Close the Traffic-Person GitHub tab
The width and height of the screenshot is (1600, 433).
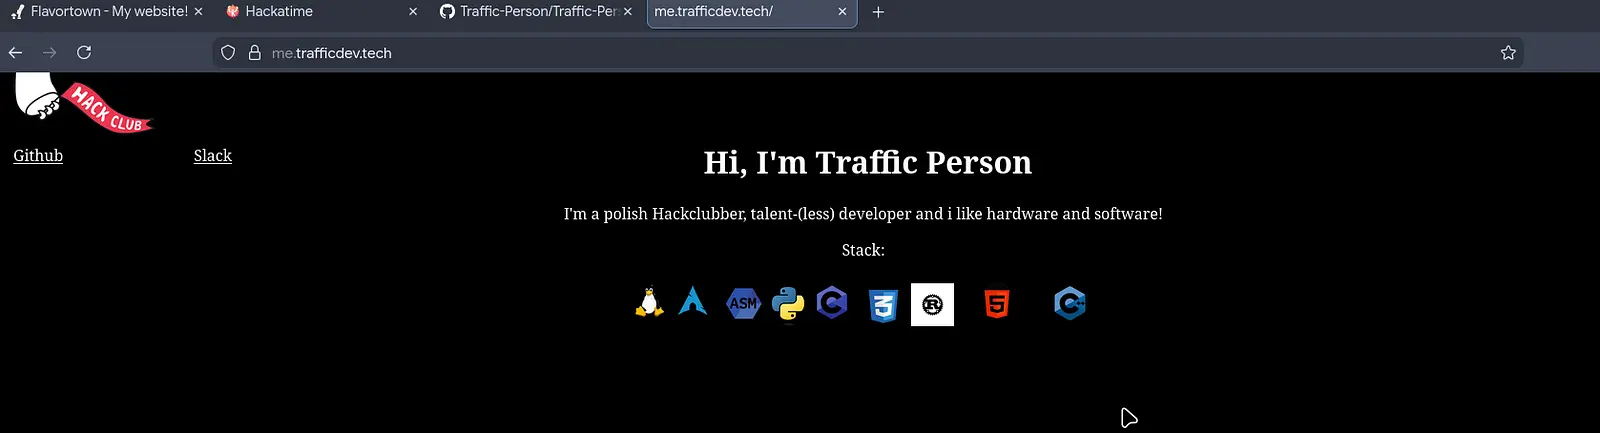(x=628, y=12)
